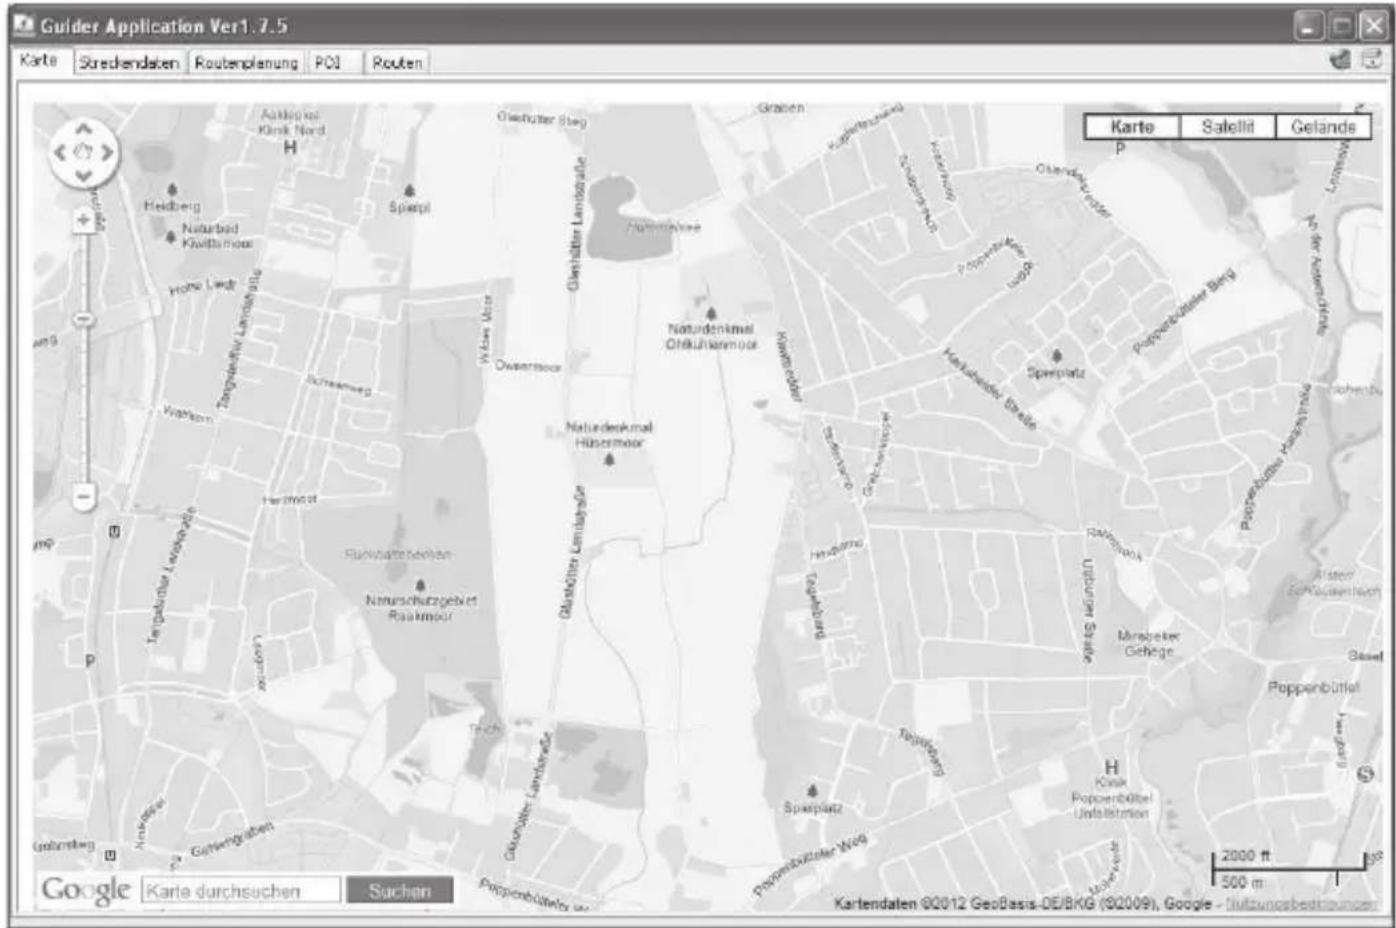The width and height of the screenshot is (1396, 928).
Task: Click the S-Bahn station icon near Poppenbüttel
Action: tap(1366, 774)
